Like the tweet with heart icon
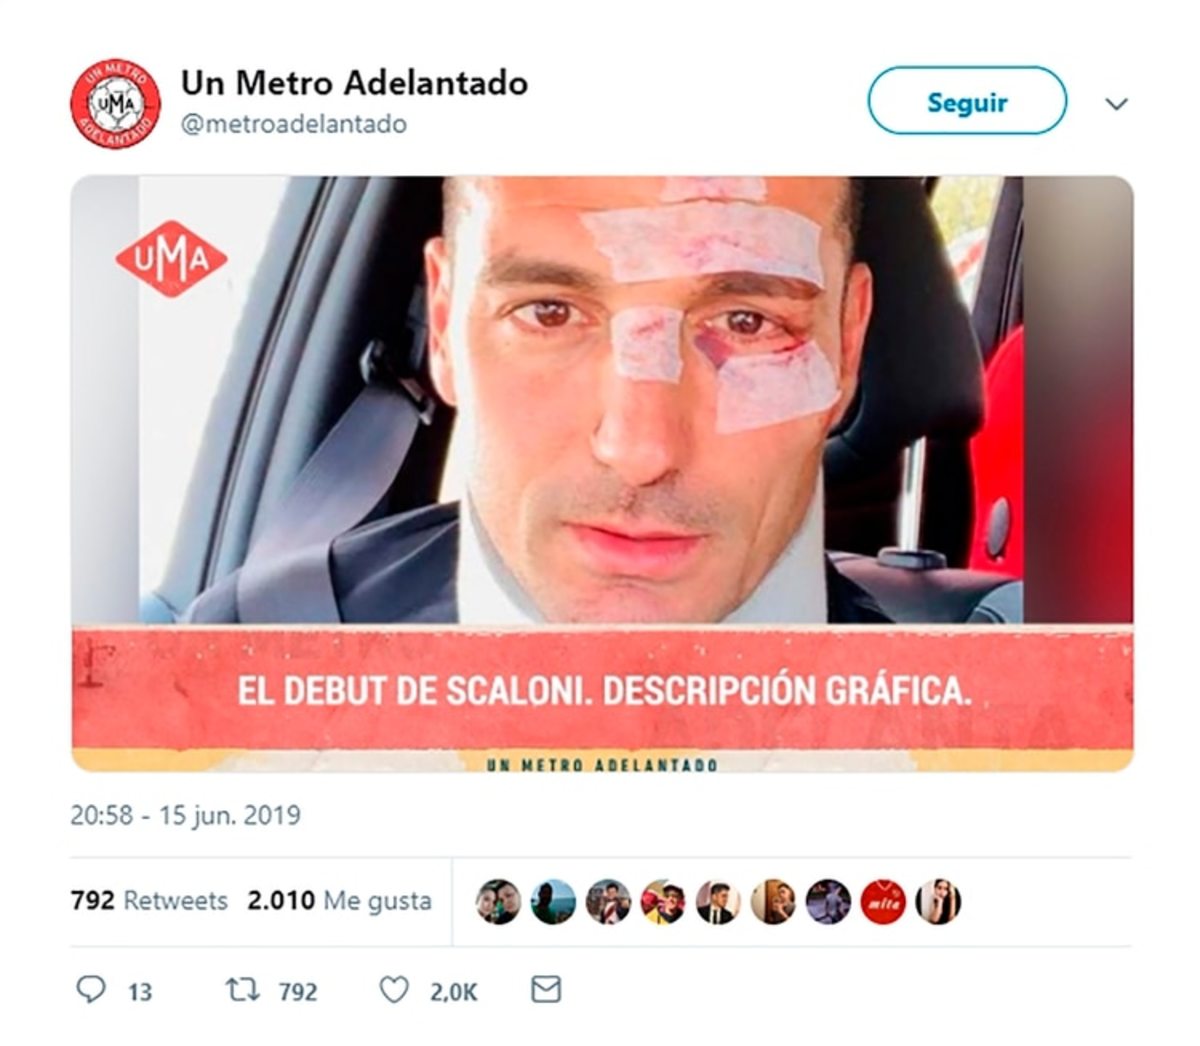1200x1046 pixels. click(x=394, y=990)
